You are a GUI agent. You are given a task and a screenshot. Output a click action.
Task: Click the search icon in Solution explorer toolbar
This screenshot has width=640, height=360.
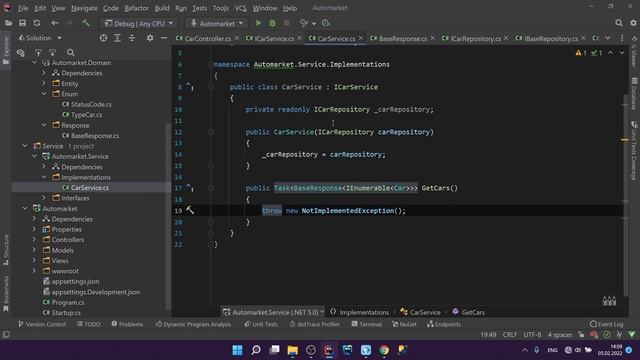point(71,53)
